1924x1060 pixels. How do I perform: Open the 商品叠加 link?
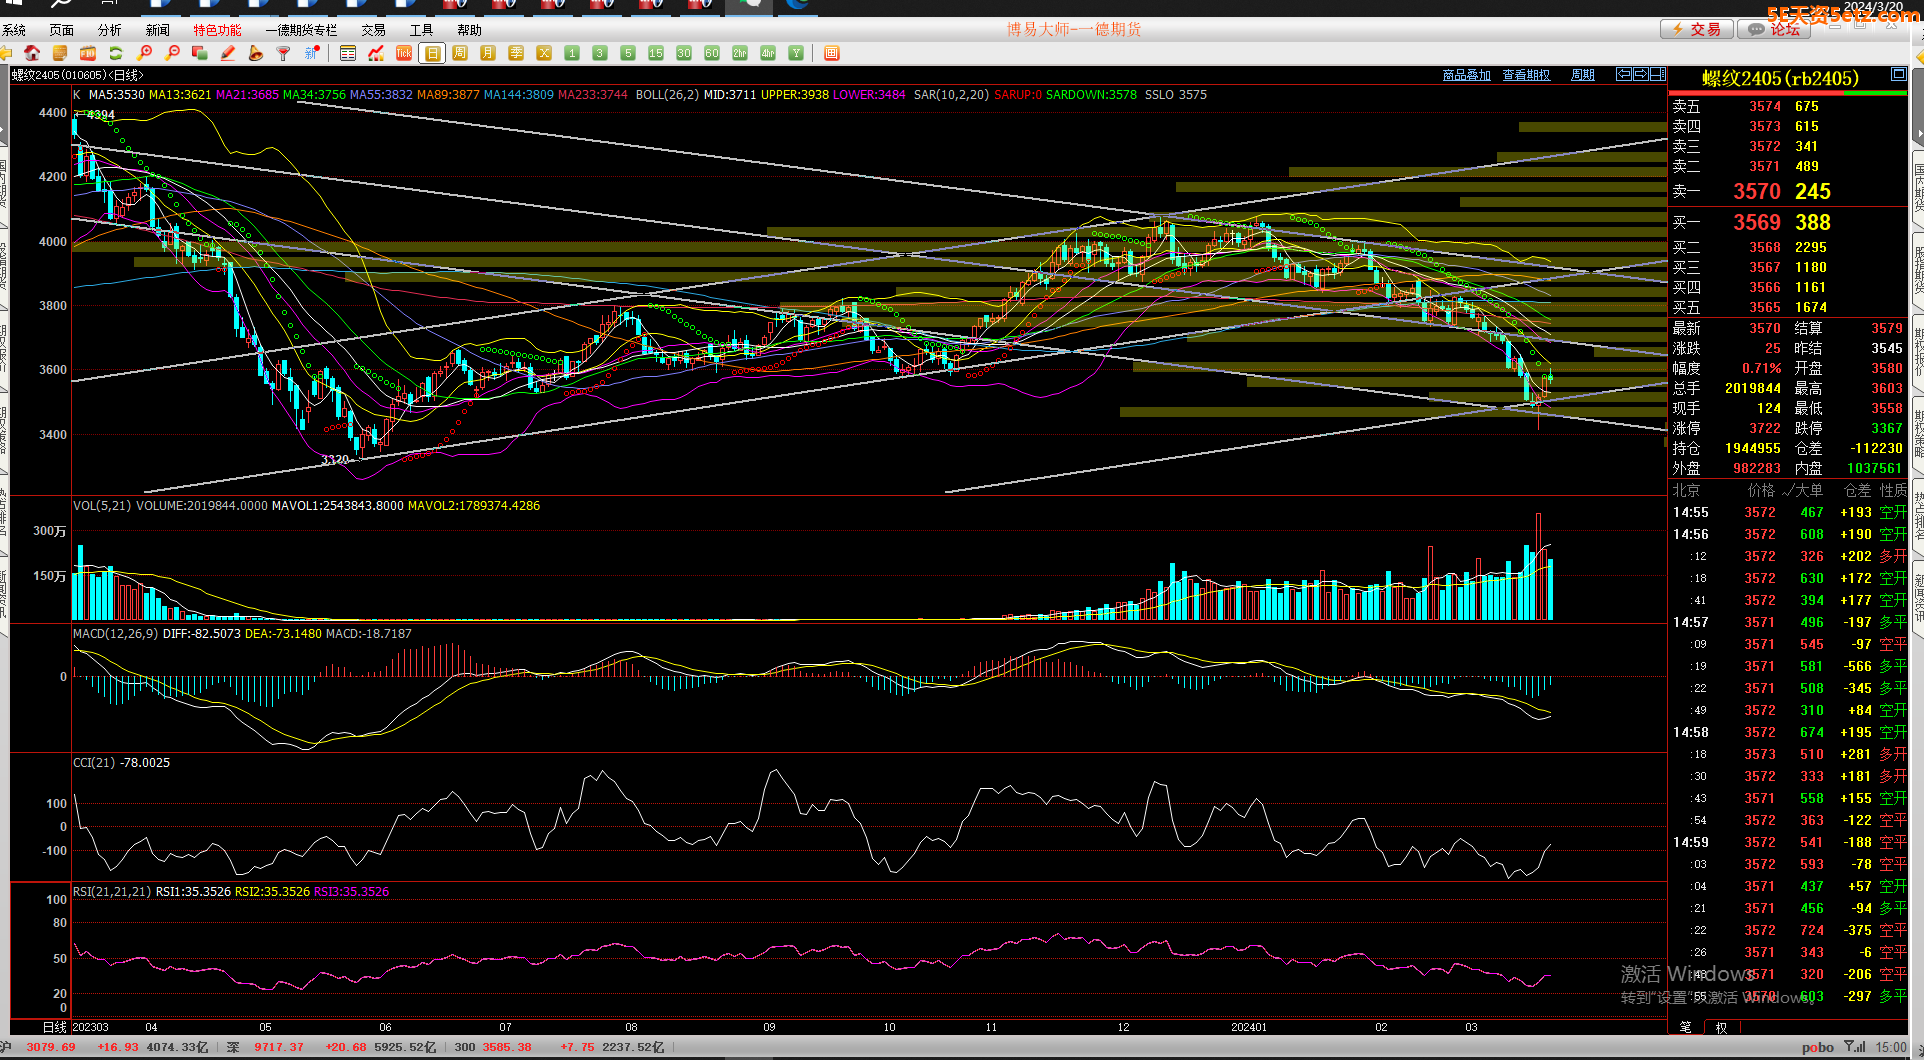click(x=1466, y=75)
